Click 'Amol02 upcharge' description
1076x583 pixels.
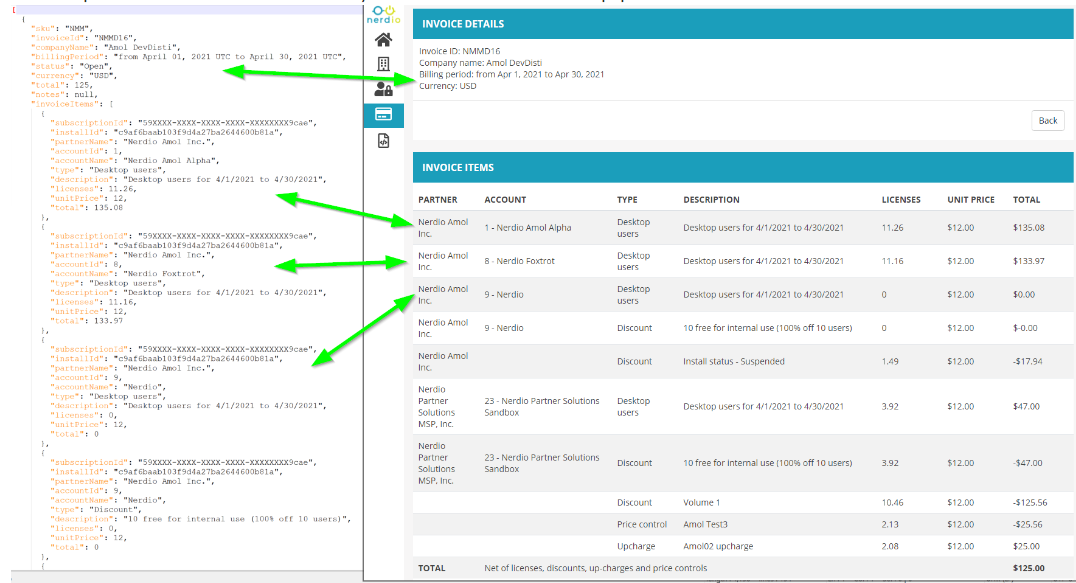point(718,547)
